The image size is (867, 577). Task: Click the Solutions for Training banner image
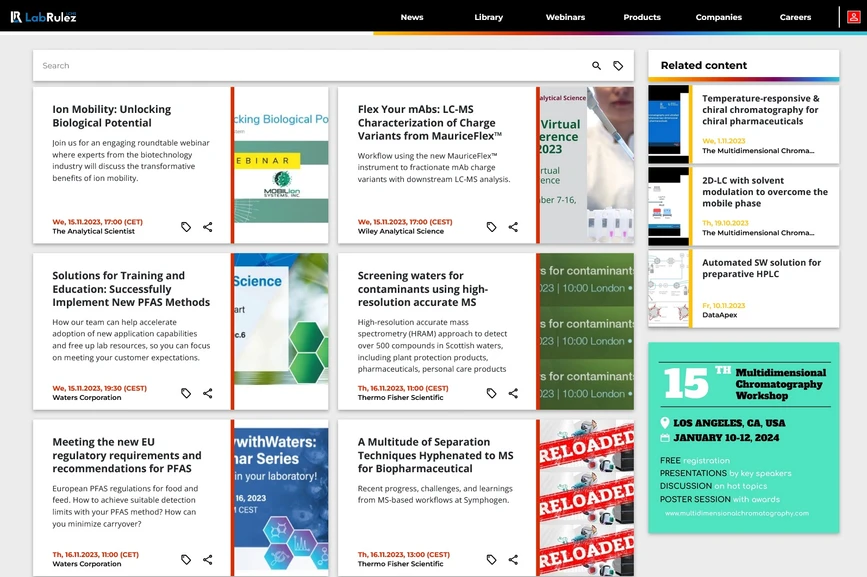pos(281,331)
